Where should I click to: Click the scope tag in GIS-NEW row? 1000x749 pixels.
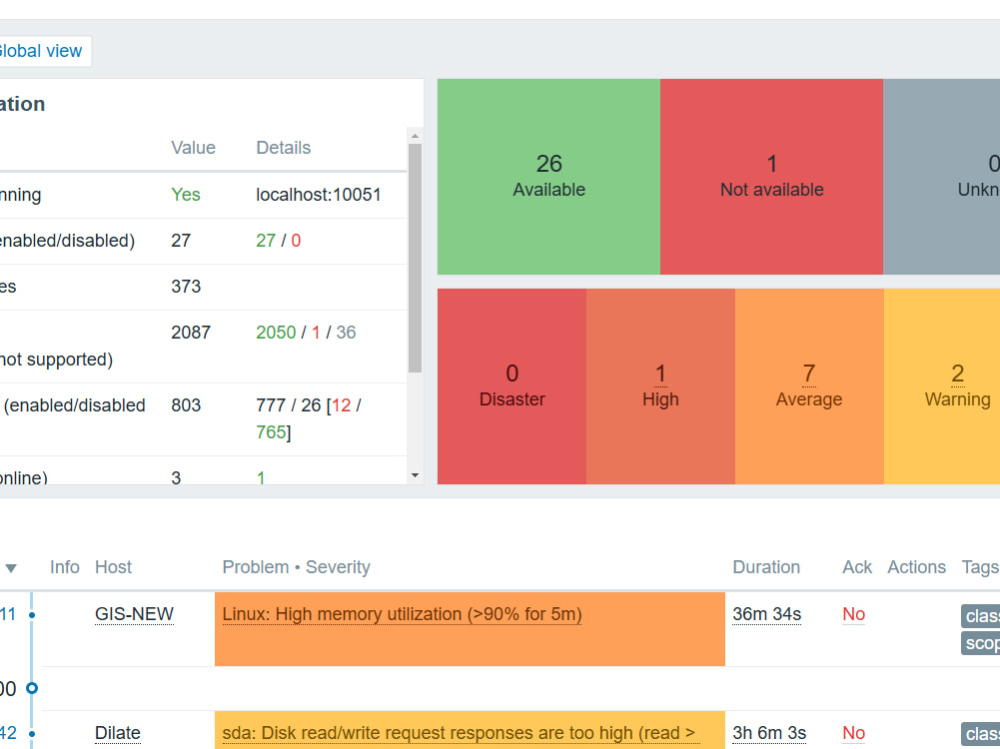click(980, 643)
